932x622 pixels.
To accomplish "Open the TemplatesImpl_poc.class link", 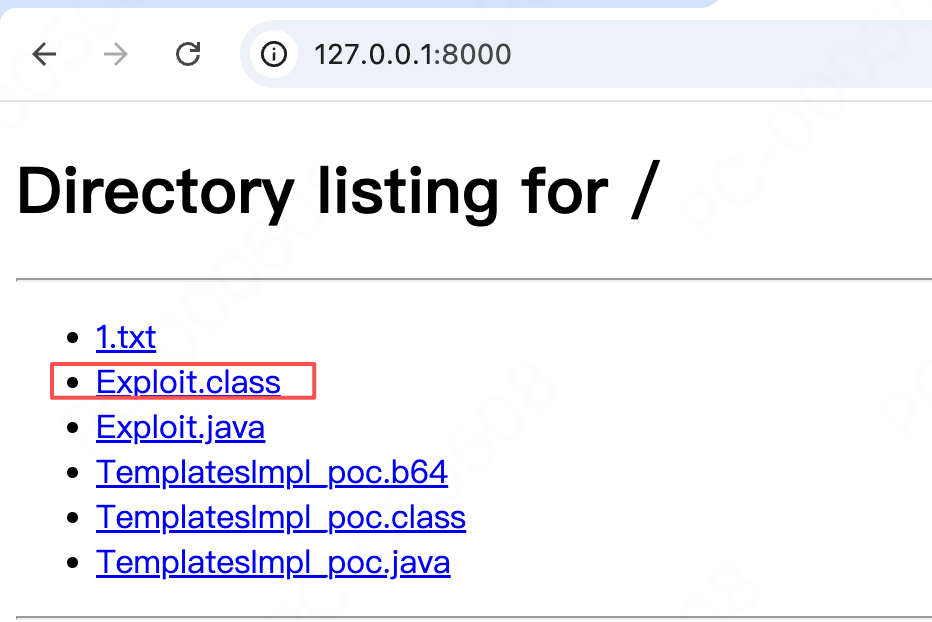I will [x=281, y=517].
